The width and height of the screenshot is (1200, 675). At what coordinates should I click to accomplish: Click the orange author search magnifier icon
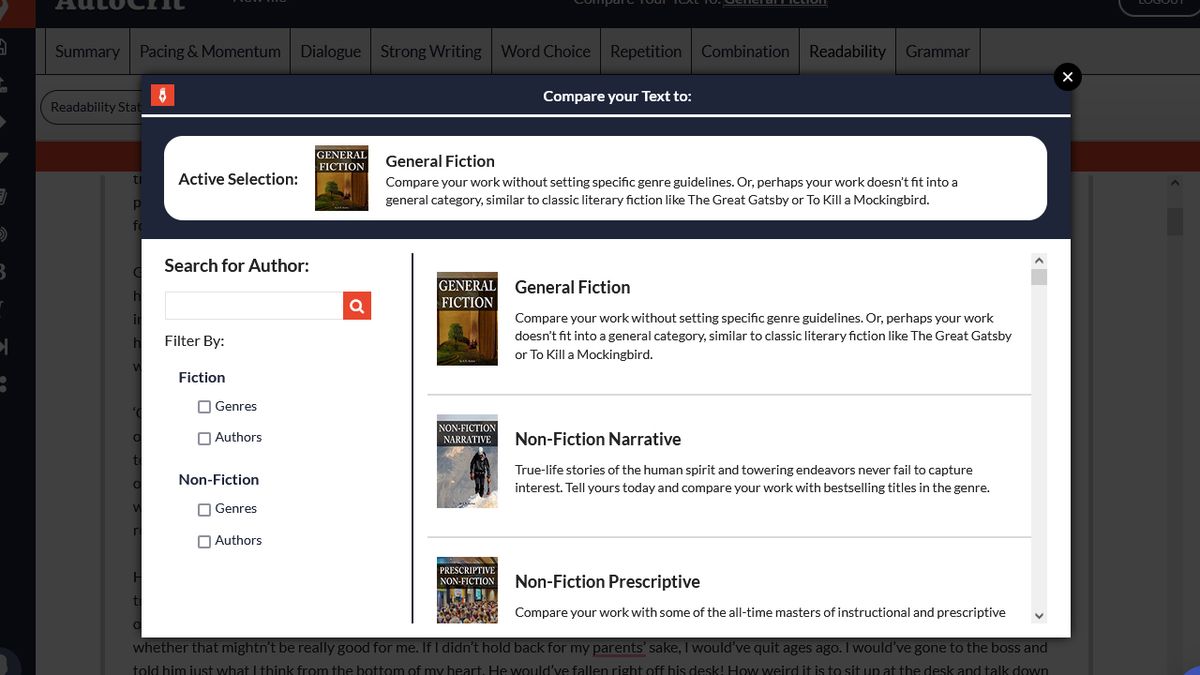[x=357, y=306]
